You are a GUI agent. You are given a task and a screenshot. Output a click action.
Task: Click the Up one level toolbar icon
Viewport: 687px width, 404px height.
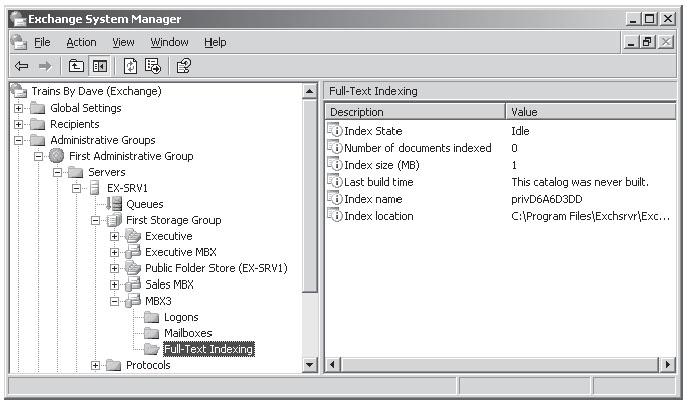[76, 67]
